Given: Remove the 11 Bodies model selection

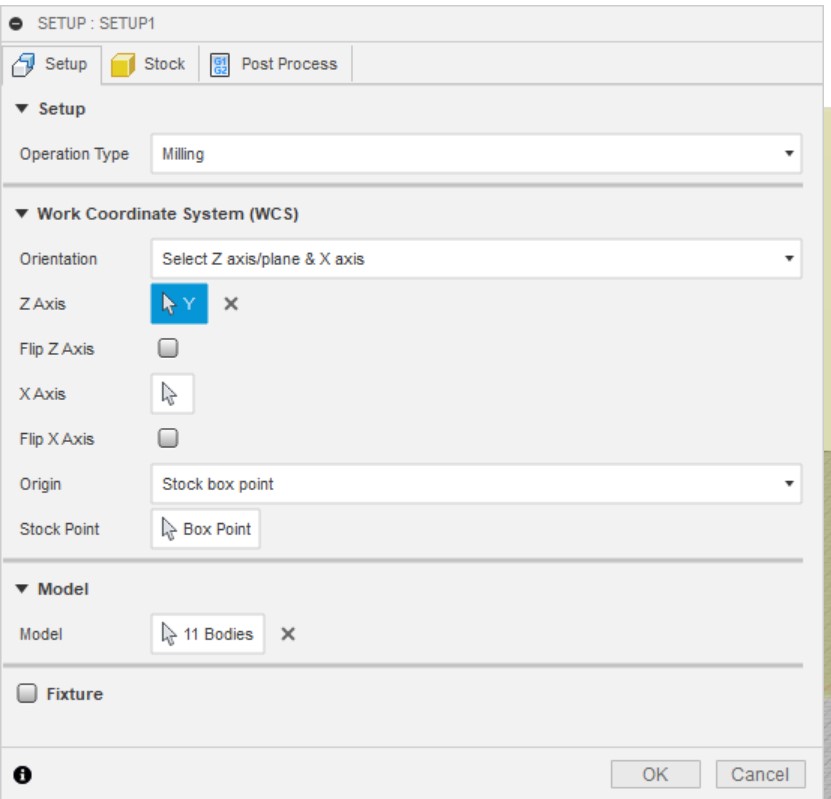Looking at the screenshot, I should [288, 634].
